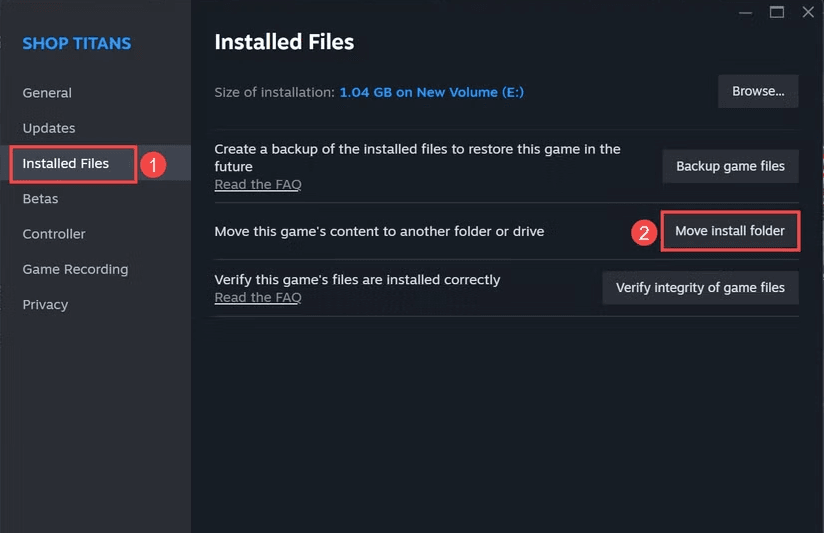This screenshot has width=824, height=533.
Task: Open the Controller settings tab
Action: (x=54, y=234)
